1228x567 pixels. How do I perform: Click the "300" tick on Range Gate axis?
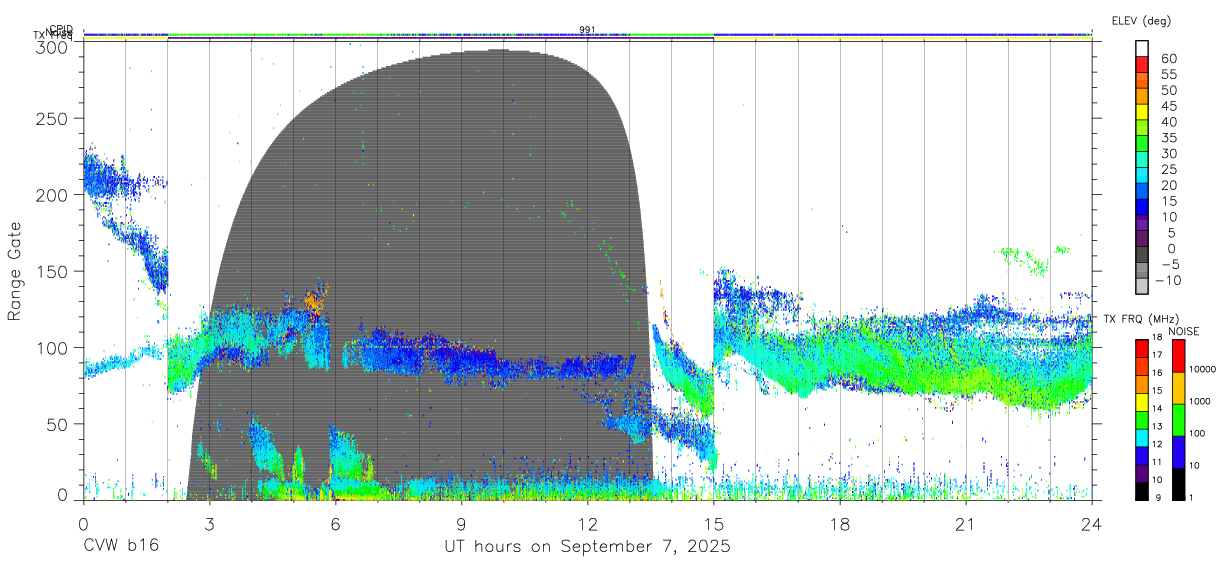coord(51,46)
